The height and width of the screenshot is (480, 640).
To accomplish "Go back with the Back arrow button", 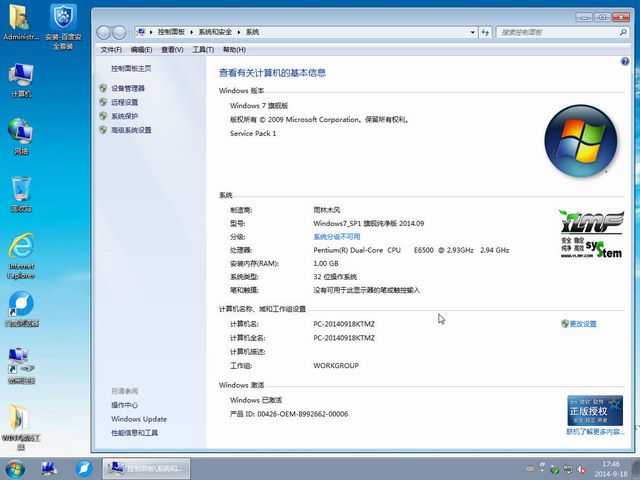I will 104,32.
